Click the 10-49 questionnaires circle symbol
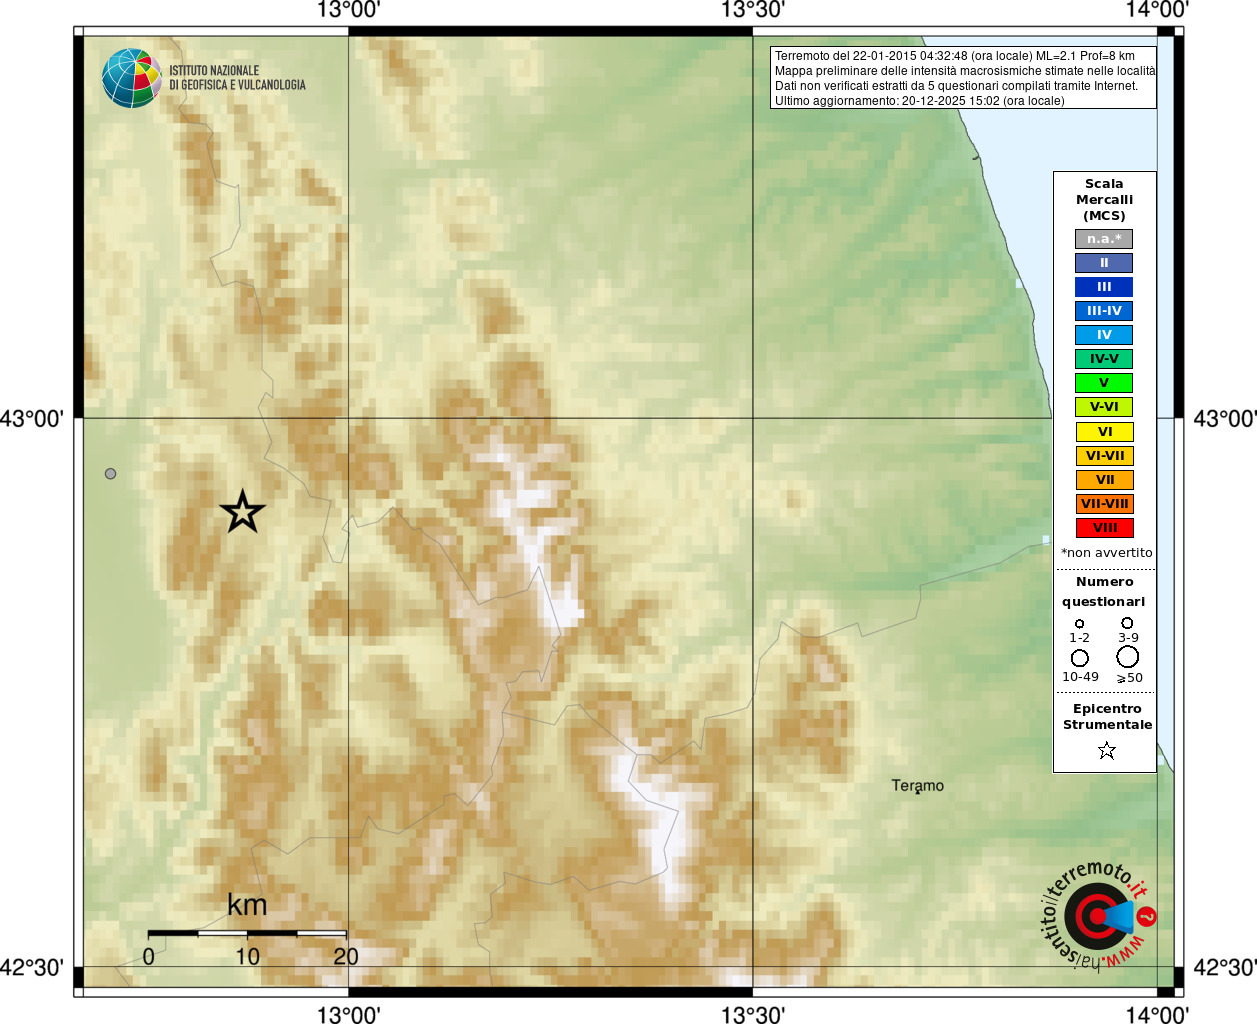The image size is (1257, 1024). [1079, 658]
